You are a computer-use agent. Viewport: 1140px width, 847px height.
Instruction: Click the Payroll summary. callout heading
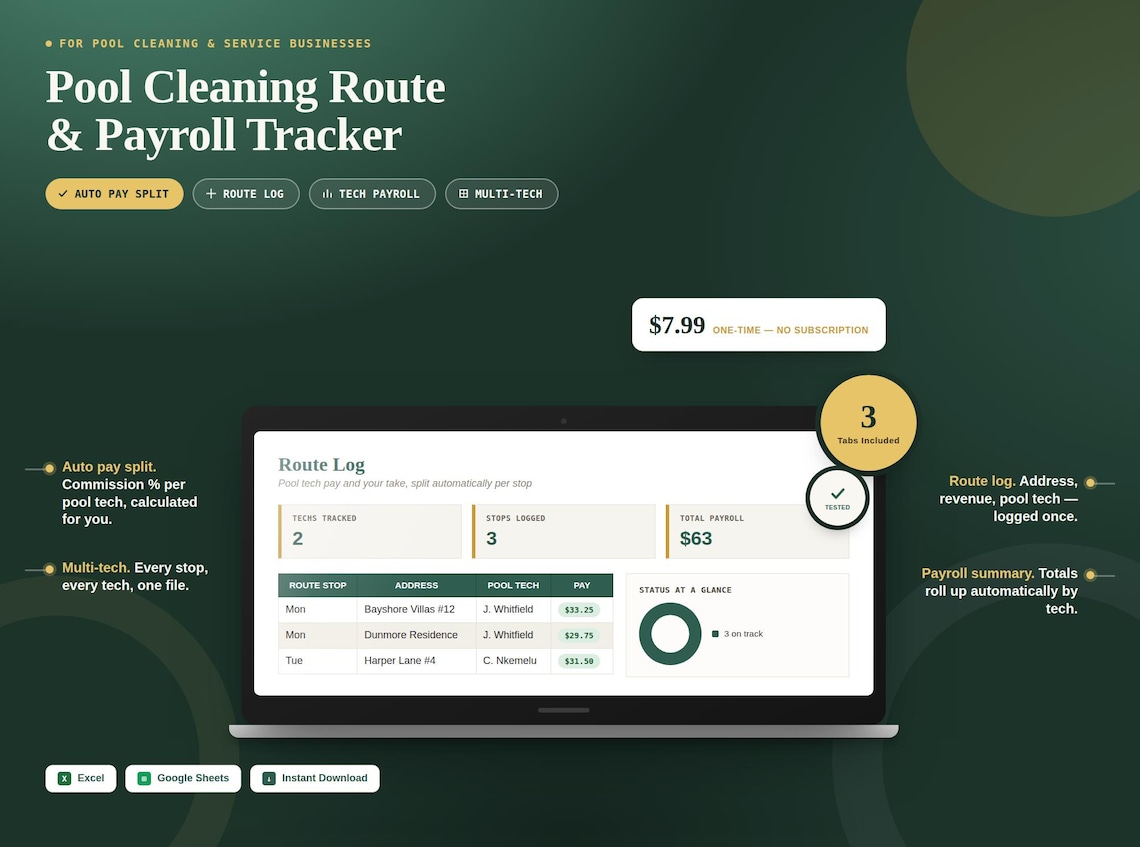978,573
